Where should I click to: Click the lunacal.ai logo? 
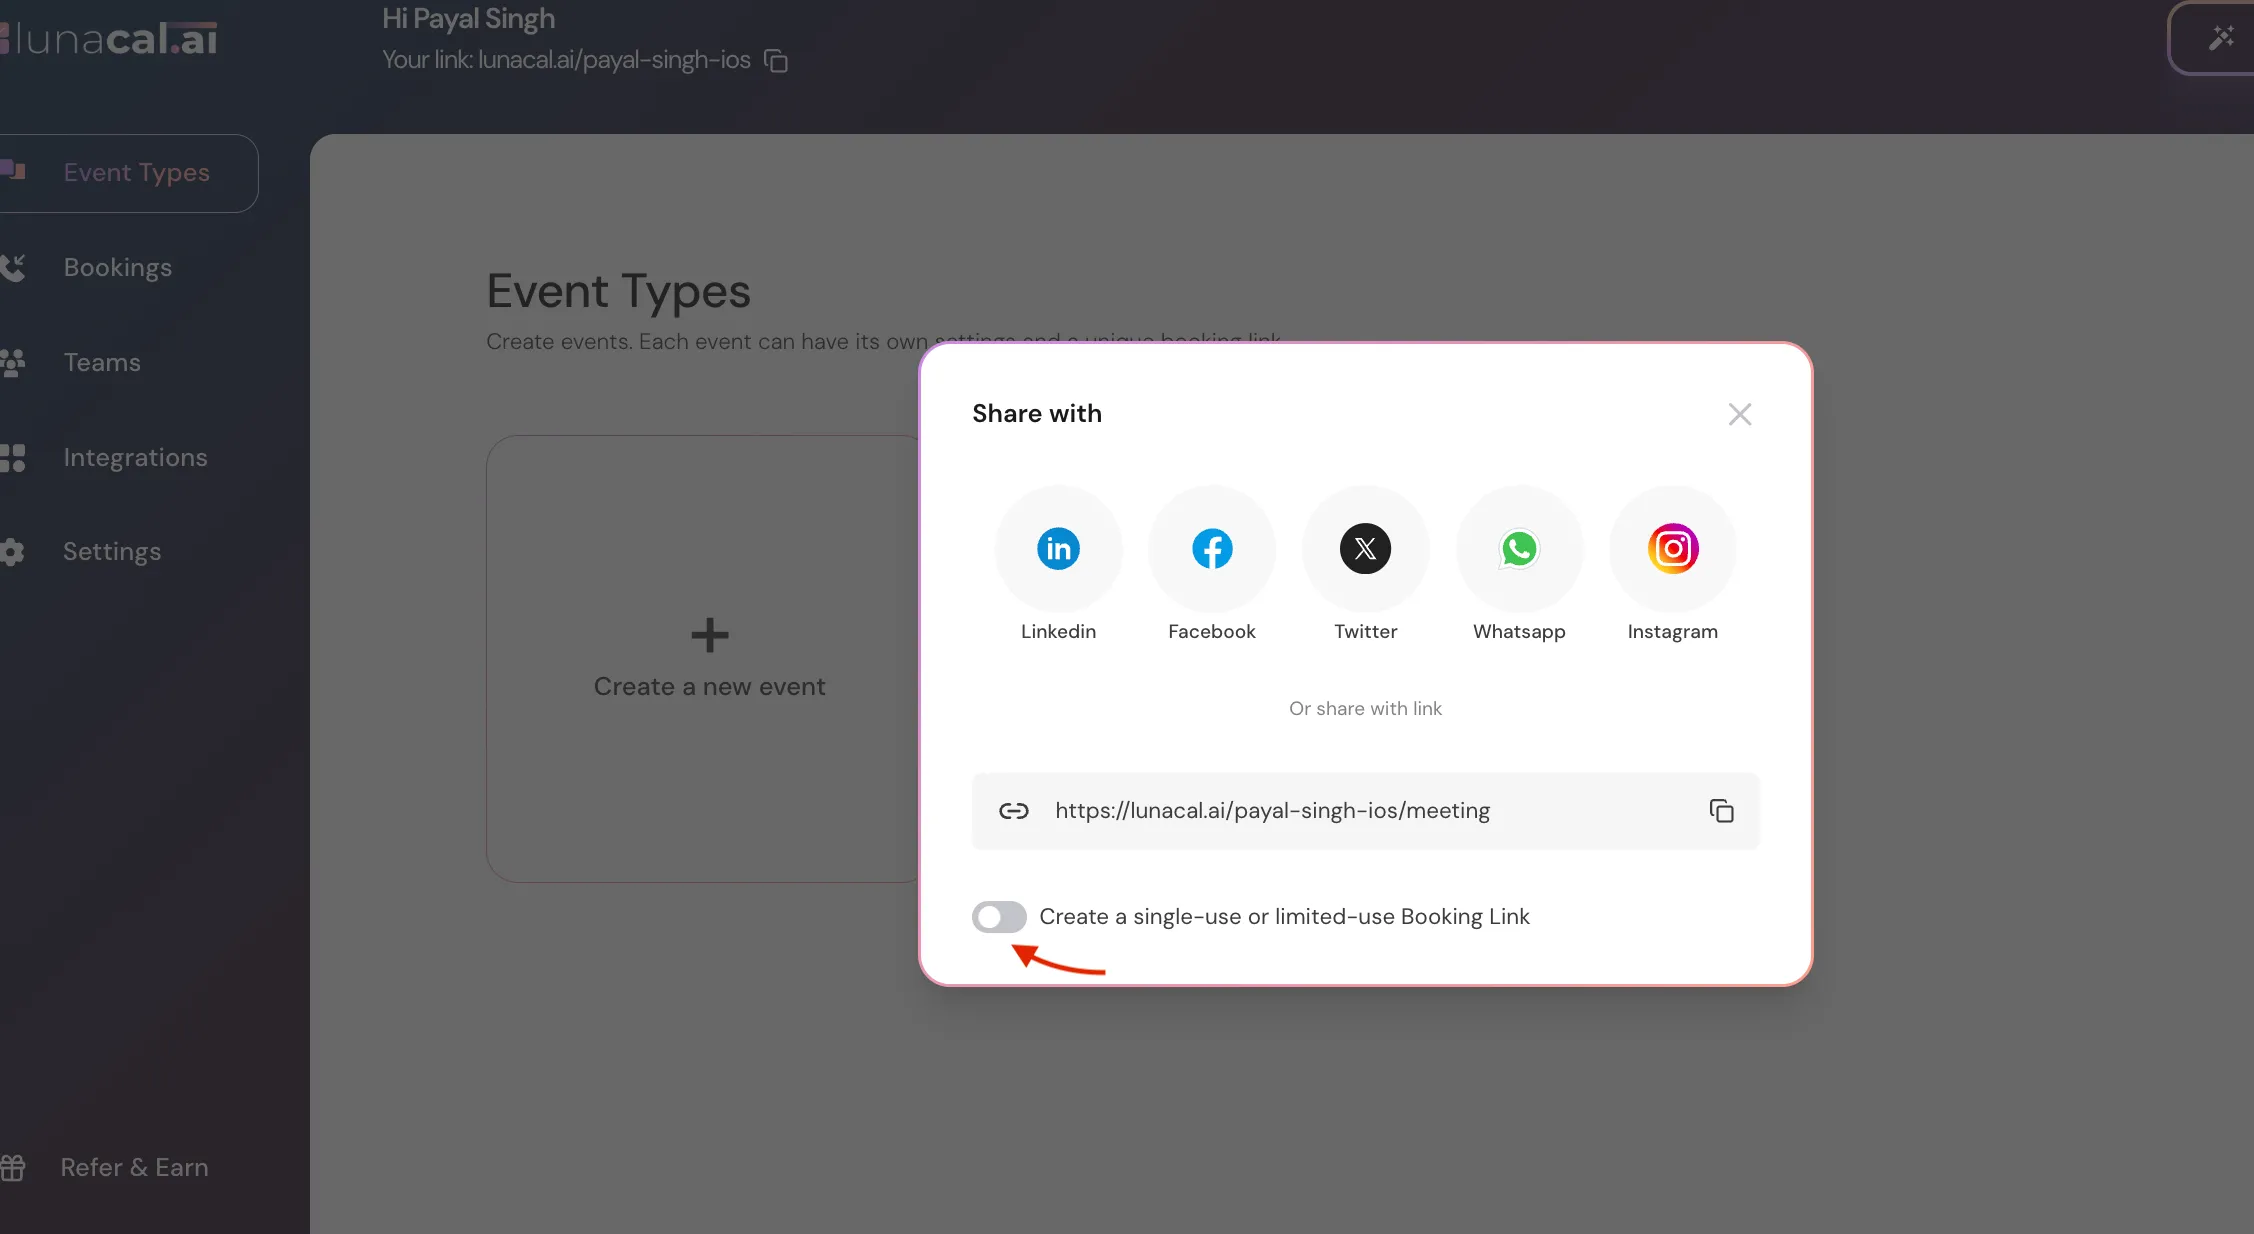112,39
